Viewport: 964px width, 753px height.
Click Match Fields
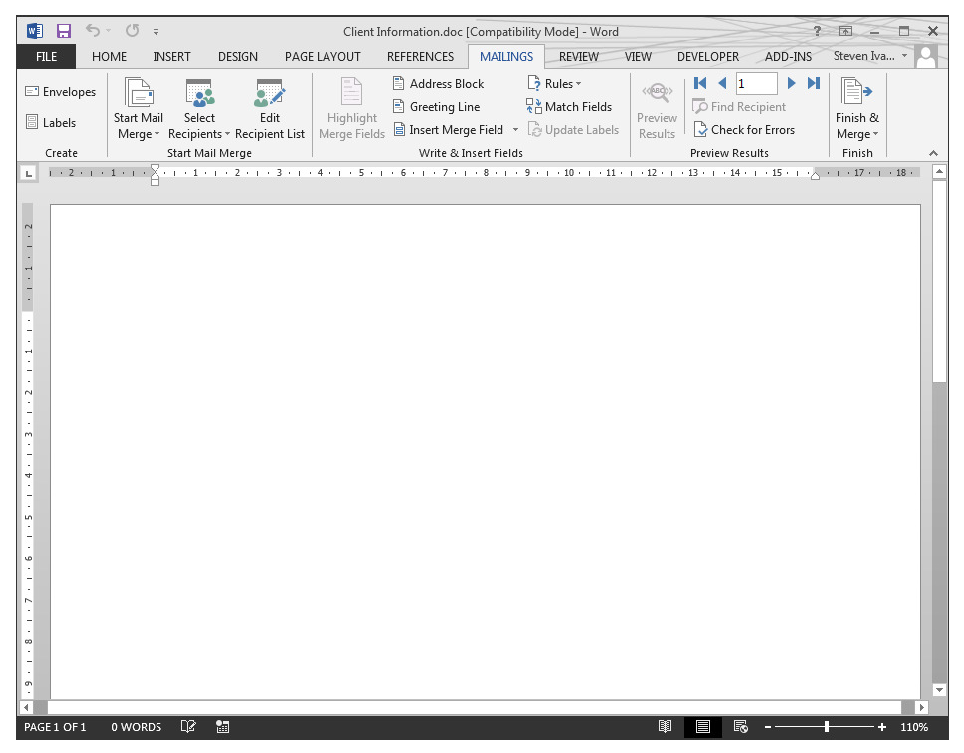[569, 106]
